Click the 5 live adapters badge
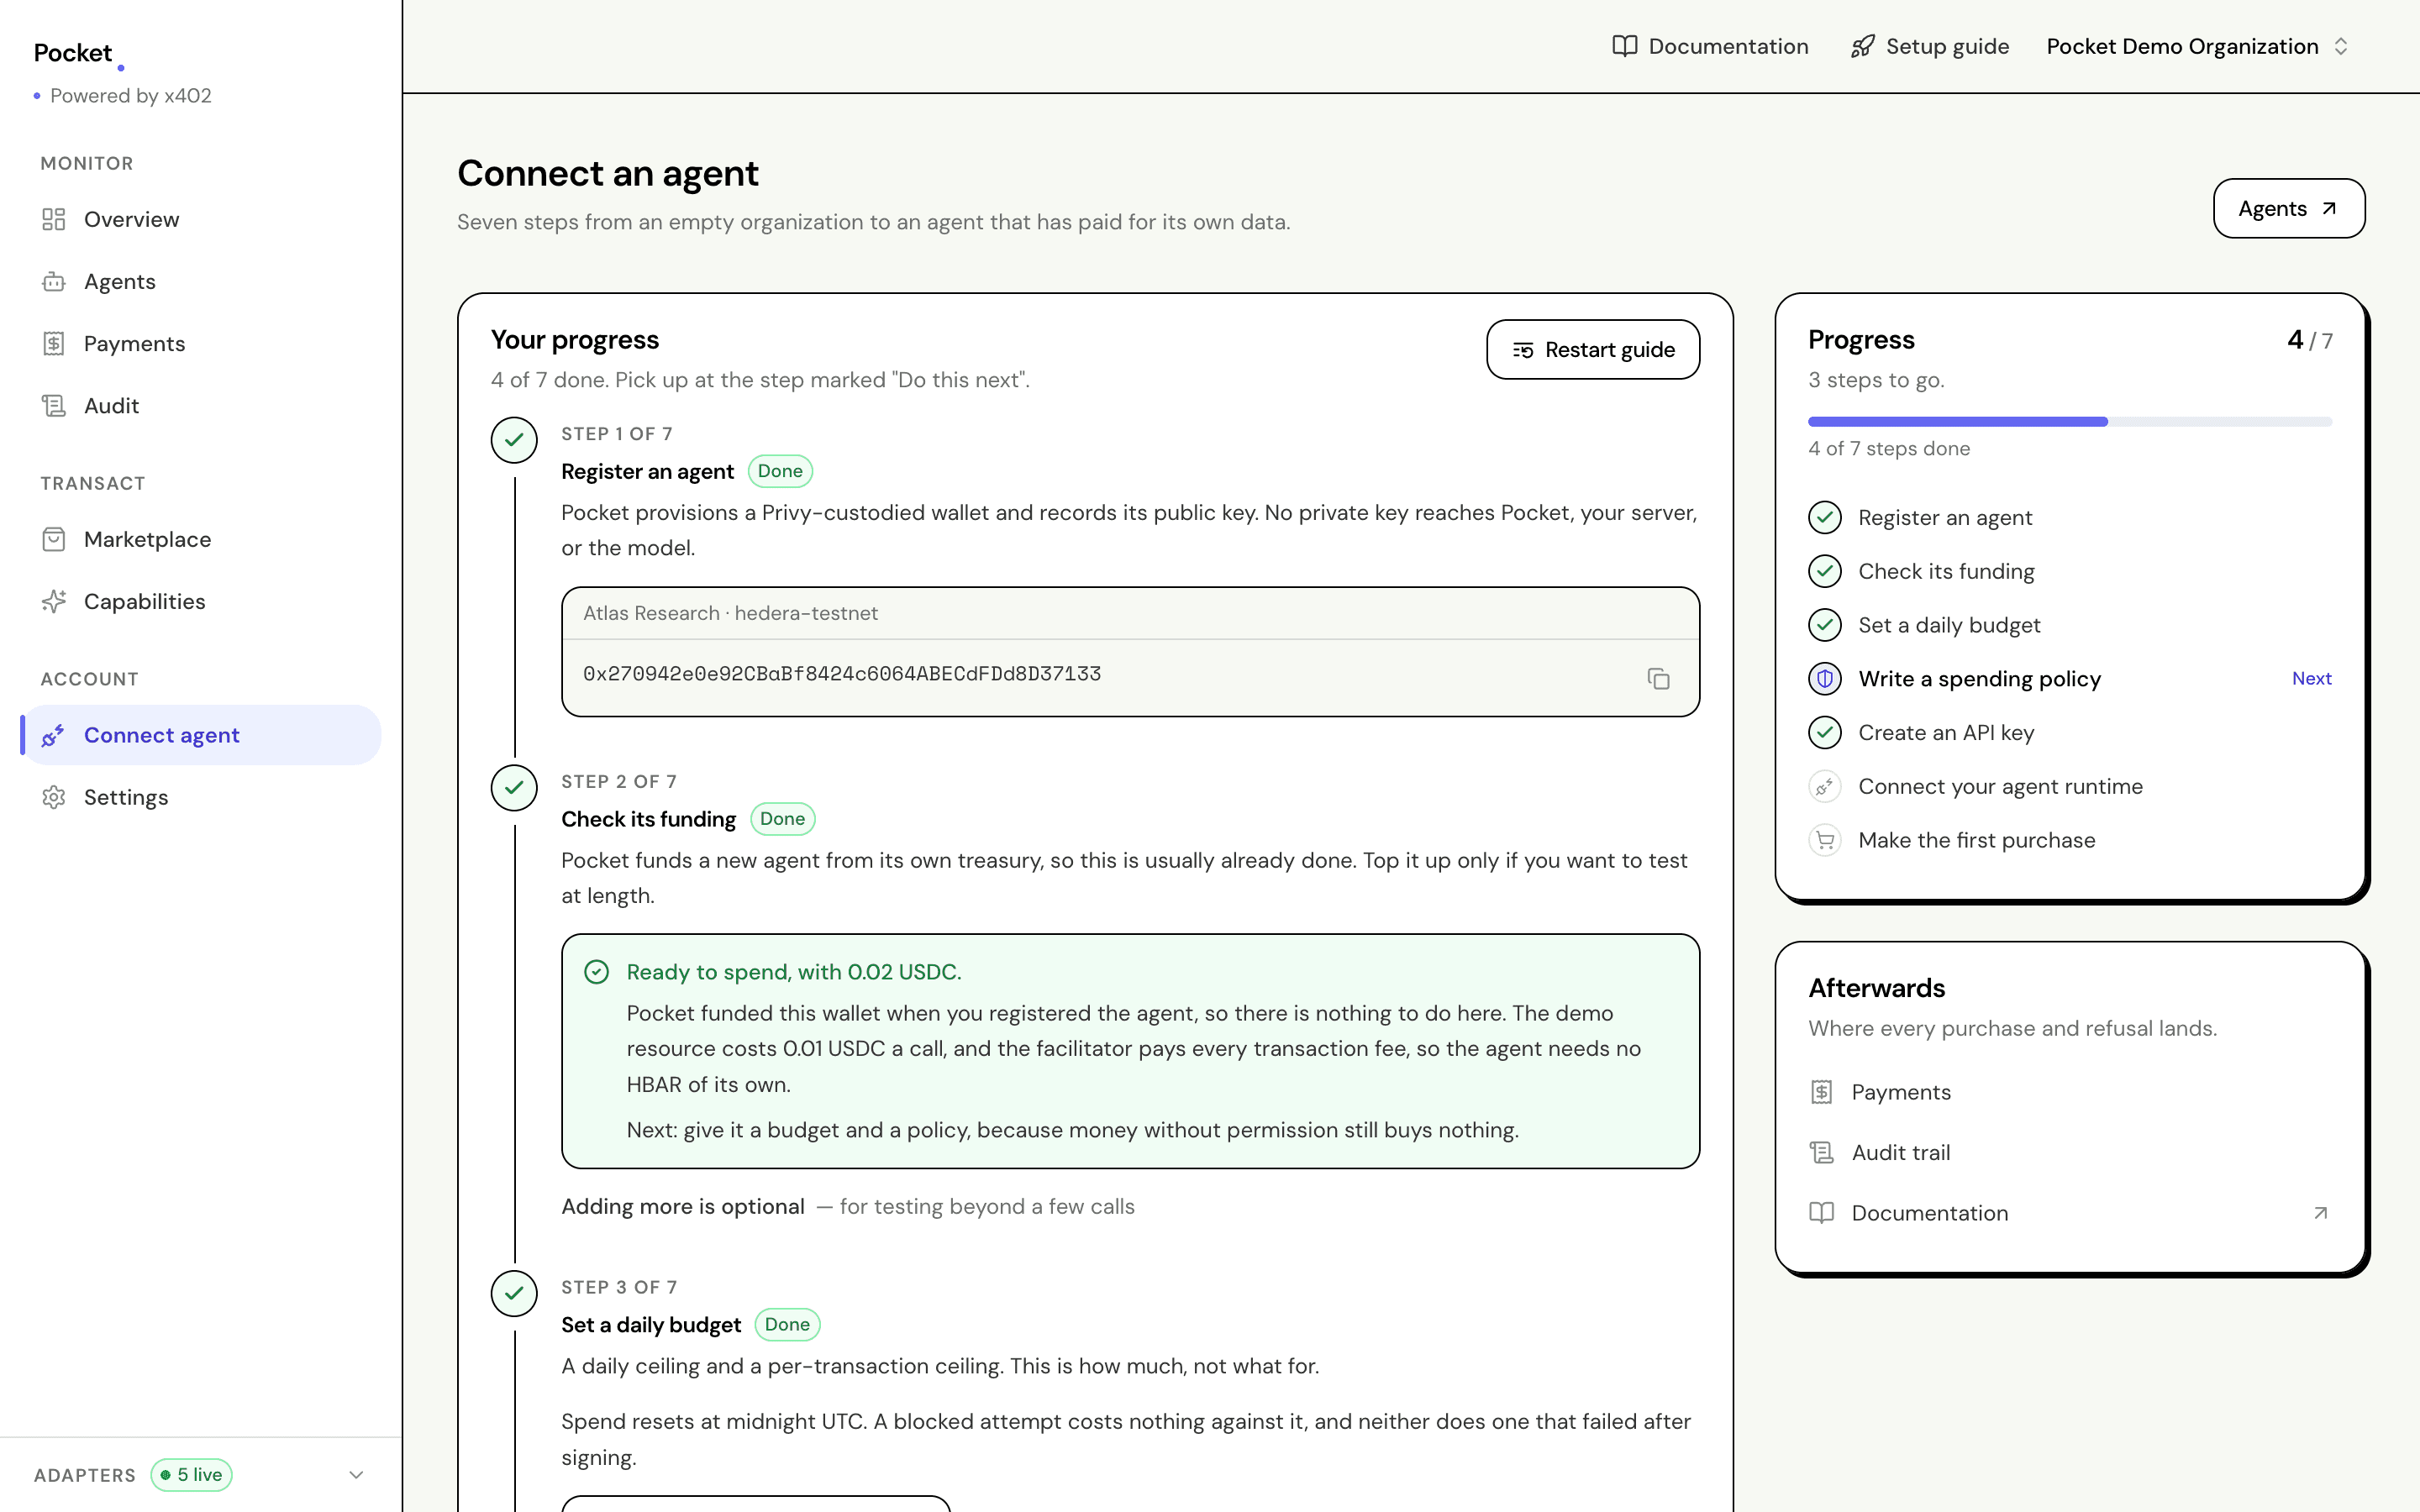The image size is (2420, 1512). (192, 1475)
